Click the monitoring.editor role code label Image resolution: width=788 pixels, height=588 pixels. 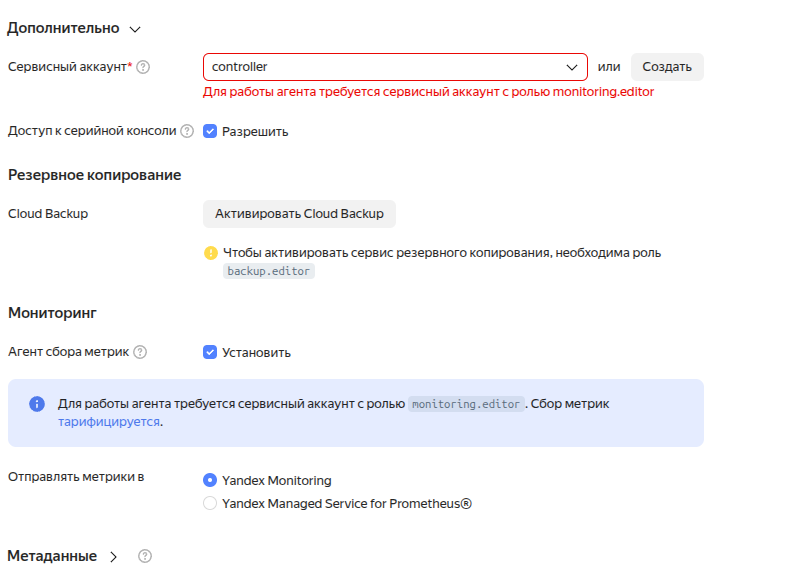pos(466,404)
